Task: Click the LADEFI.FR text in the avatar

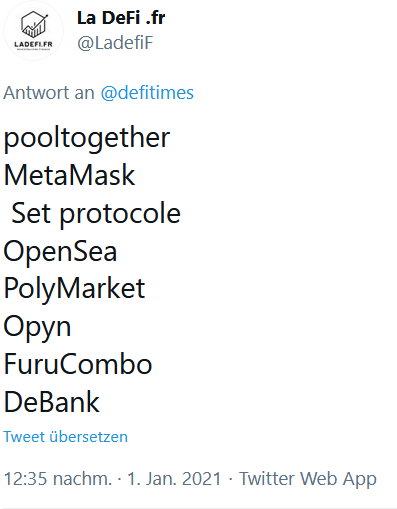Action: (x=33, y=44)
